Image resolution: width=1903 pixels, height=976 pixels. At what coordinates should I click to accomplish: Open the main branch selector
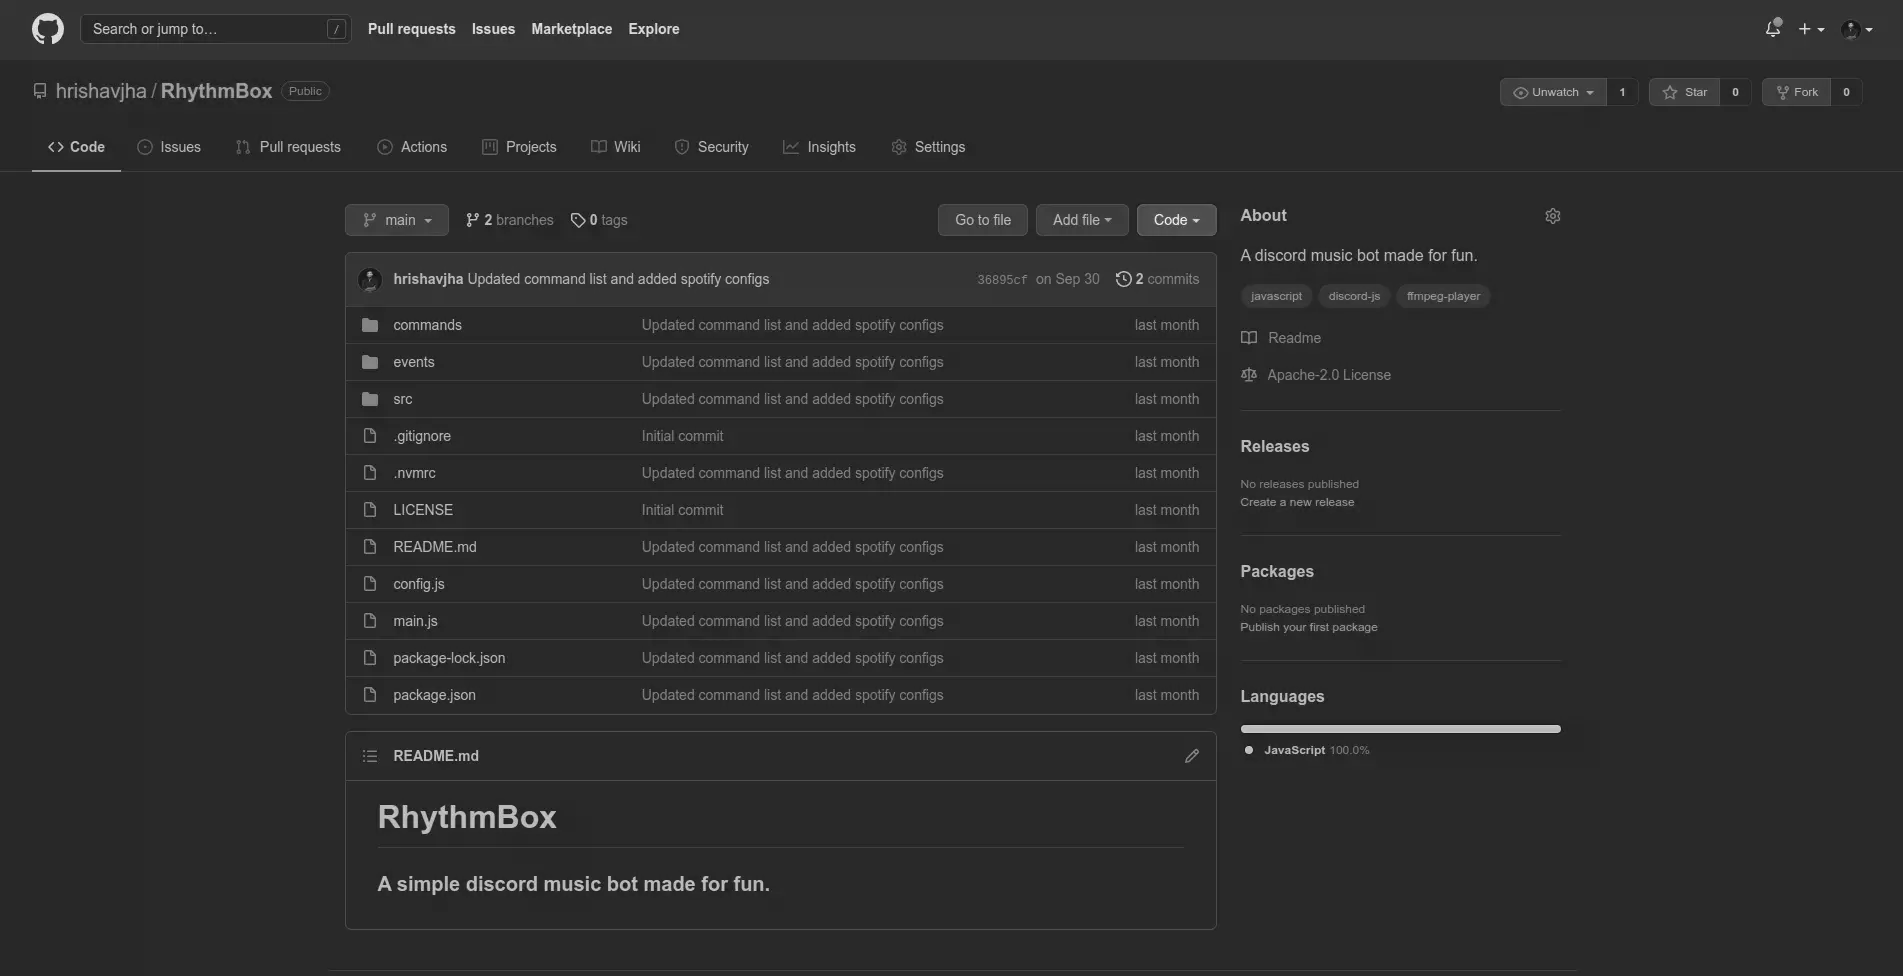pyautogui.click(x=397, y=220)
